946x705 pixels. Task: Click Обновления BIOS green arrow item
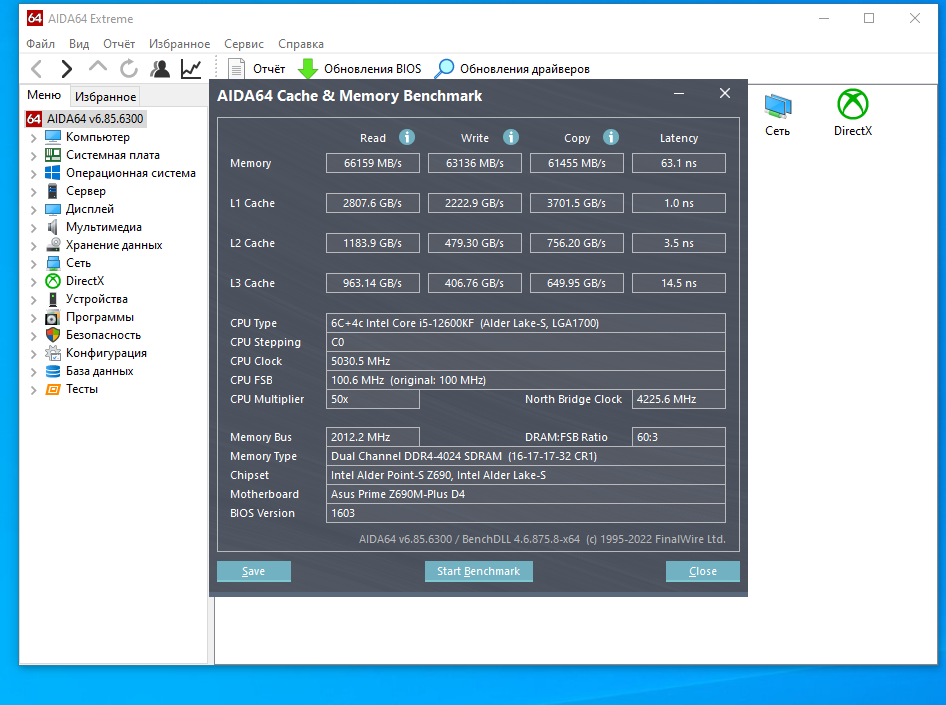[x=360, y=69]
